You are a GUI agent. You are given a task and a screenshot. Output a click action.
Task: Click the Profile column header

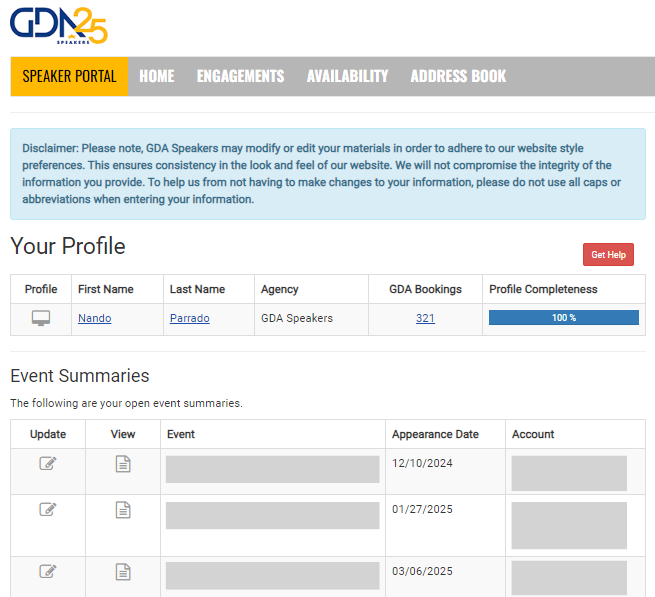[x=41, y=289]
